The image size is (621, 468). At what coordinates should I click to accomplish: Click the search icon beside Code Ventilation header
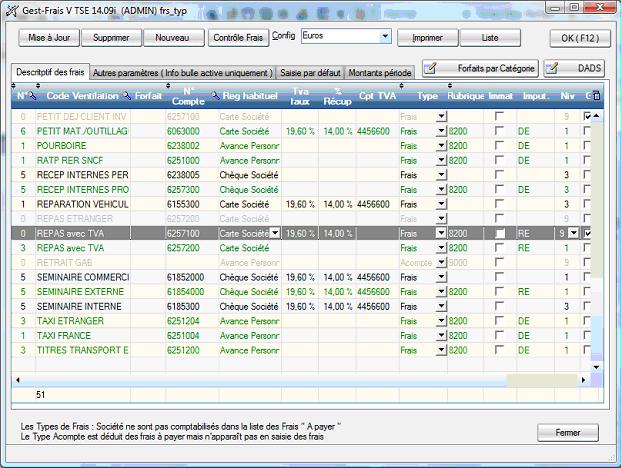127,96
